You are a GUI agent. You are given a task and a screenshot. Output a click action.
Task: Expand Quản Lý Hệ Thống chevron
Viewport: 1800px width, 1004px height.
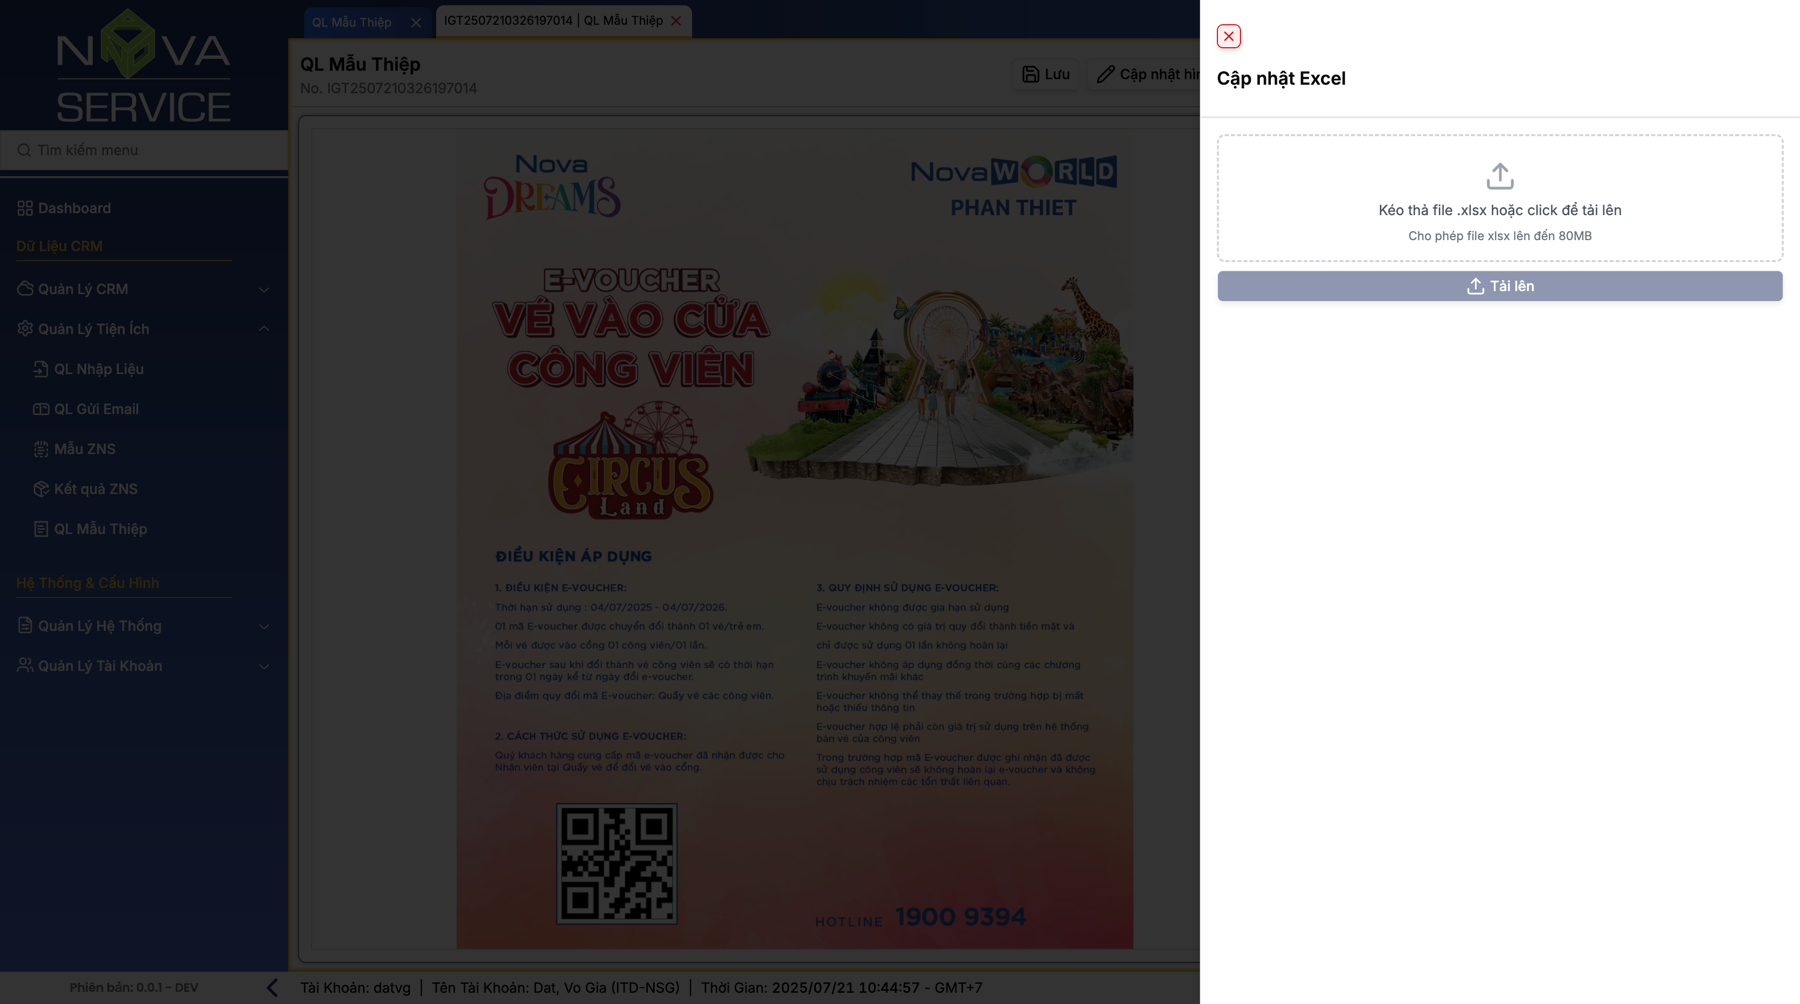tap(264, 627)
